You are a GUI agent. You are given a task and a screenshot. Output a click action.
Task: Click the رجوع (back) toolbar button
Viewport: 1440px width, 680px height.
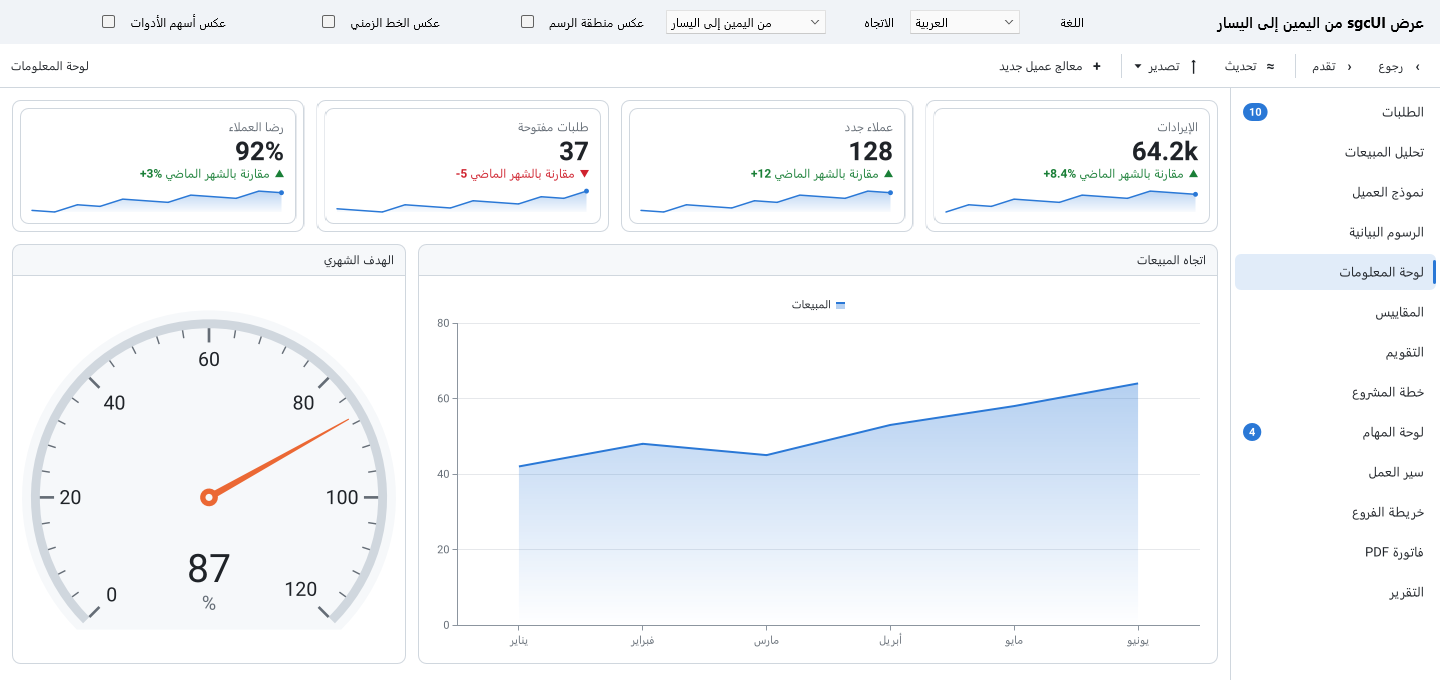pos(1399,66)
